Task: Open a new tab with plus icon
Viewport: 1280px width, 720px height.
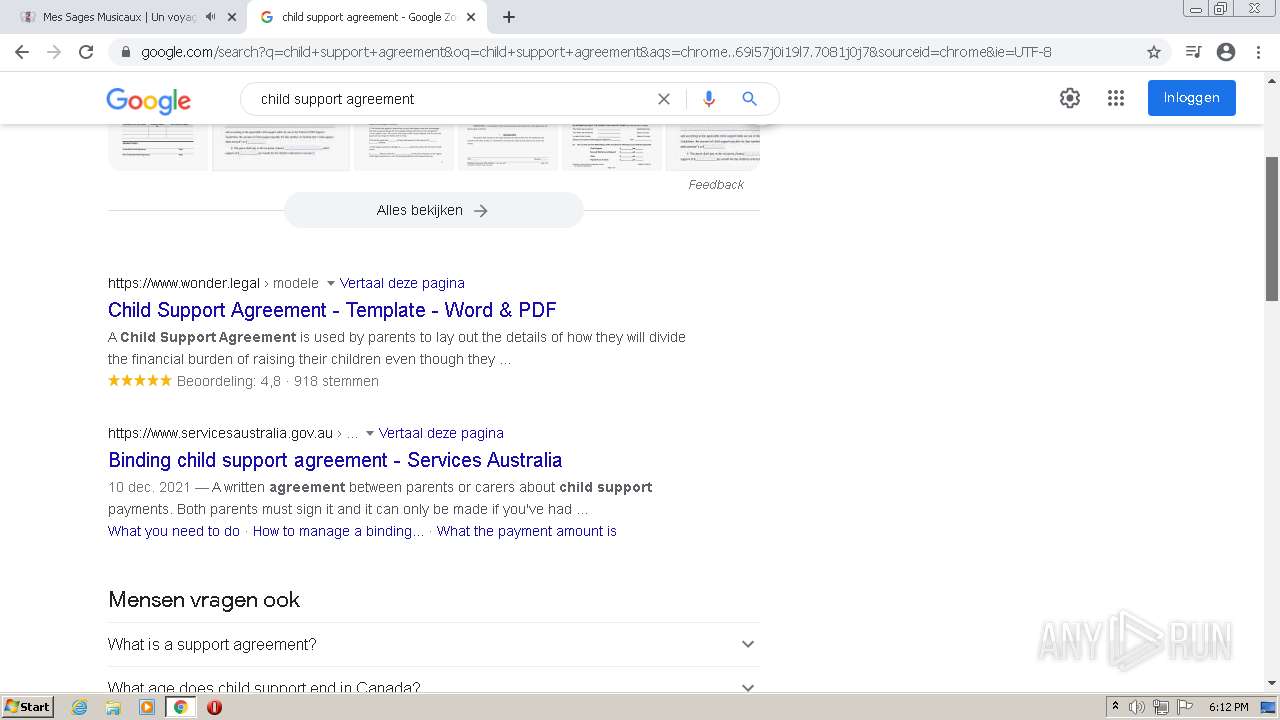Action: [509, 17]
